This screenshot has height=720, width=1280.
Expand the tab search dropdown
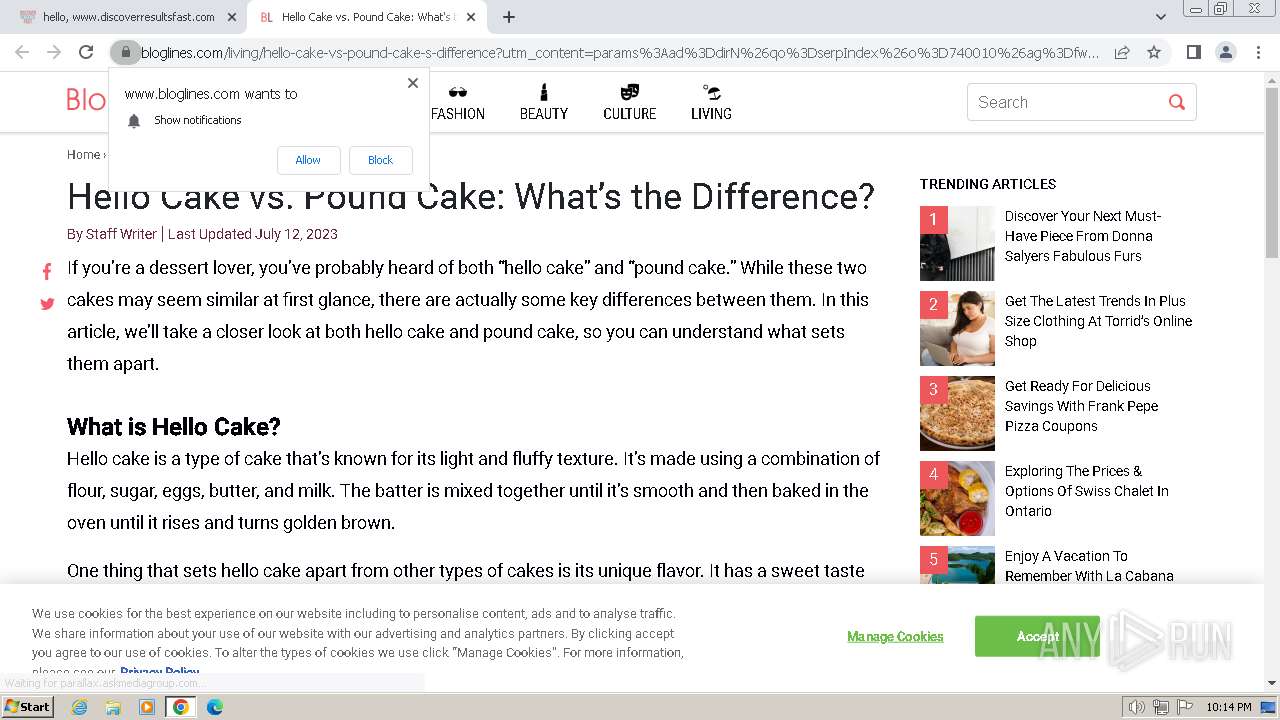tap(1161, 17)
